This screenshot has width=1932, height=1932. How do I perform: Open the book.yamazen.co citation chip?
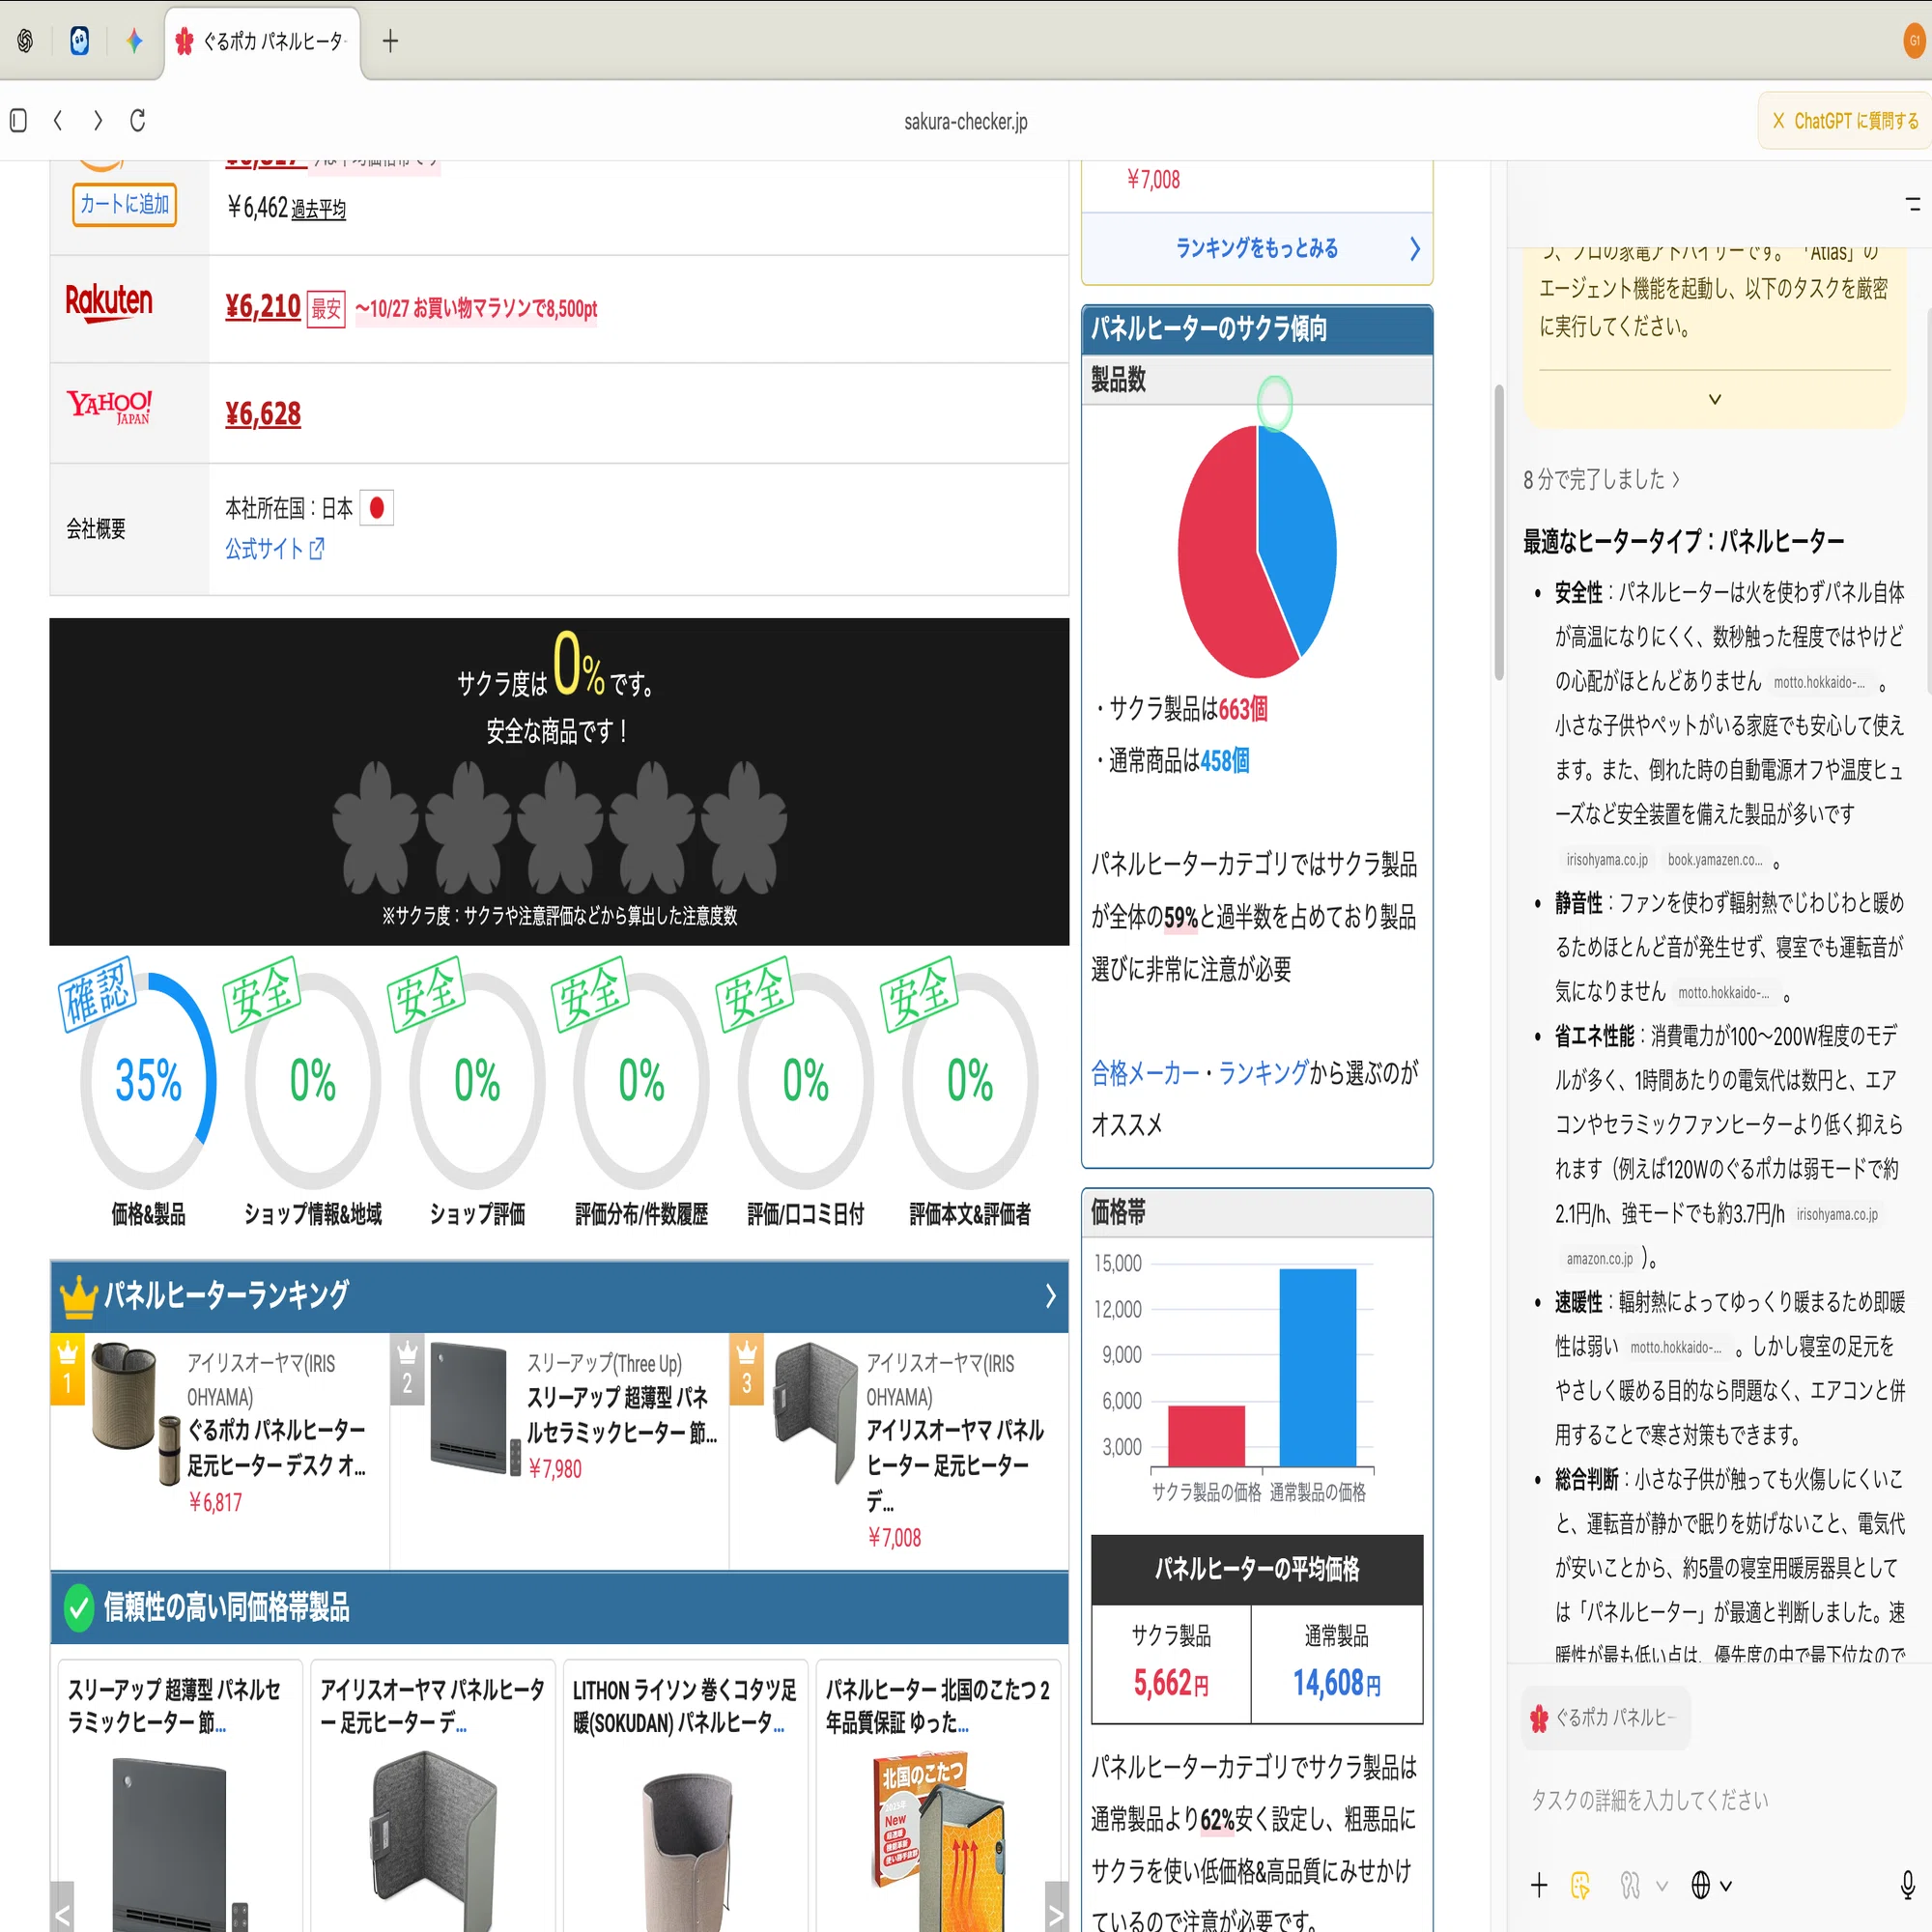[1715, 860]
